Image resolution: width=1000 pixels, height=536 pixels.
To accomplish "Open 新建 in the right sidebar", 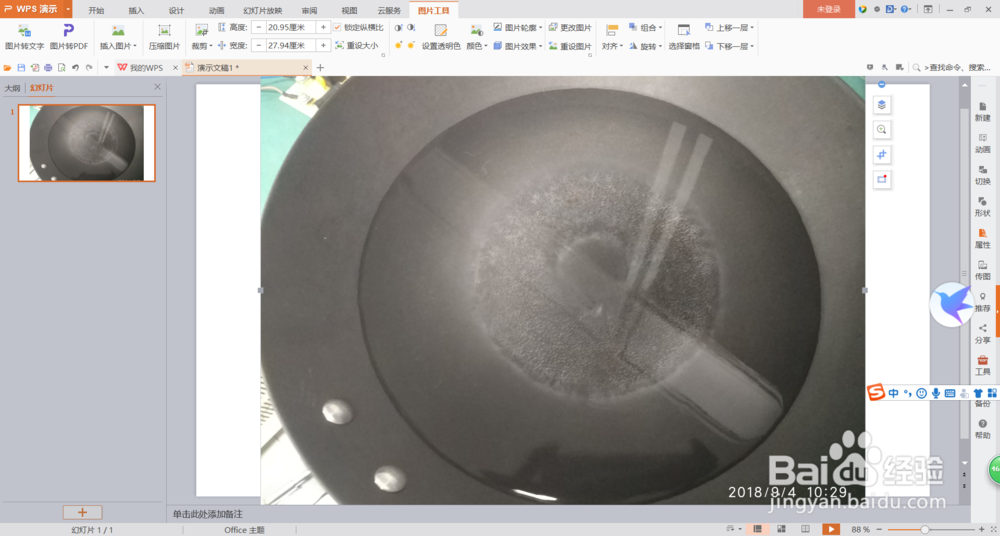I will (983, 112).
